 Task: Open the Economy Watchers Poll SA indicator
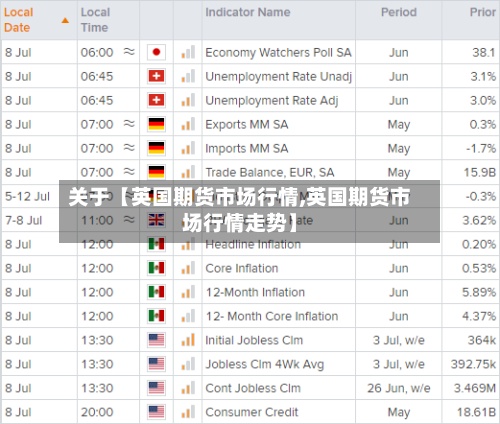pyautogui.click(x=278, y=53)
